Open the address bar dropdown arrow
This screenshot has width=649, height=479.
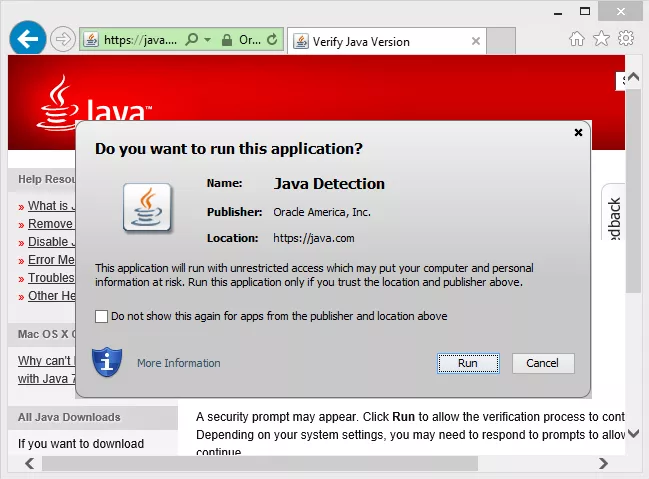click(208, 40)
